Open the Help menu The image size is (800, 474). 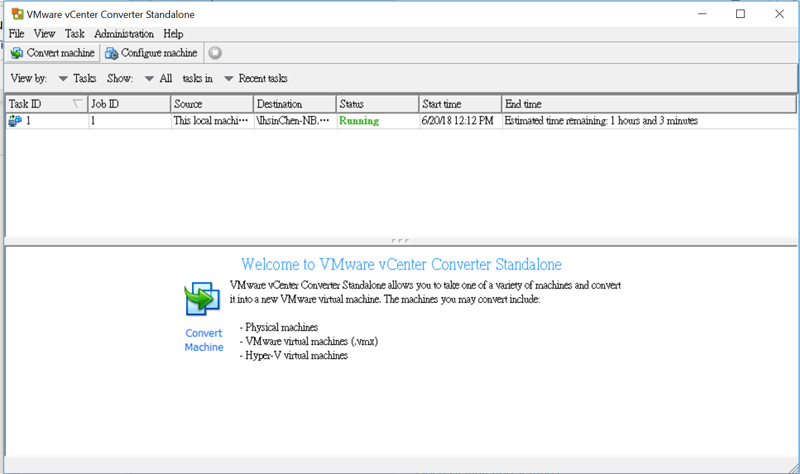[173, 34]
